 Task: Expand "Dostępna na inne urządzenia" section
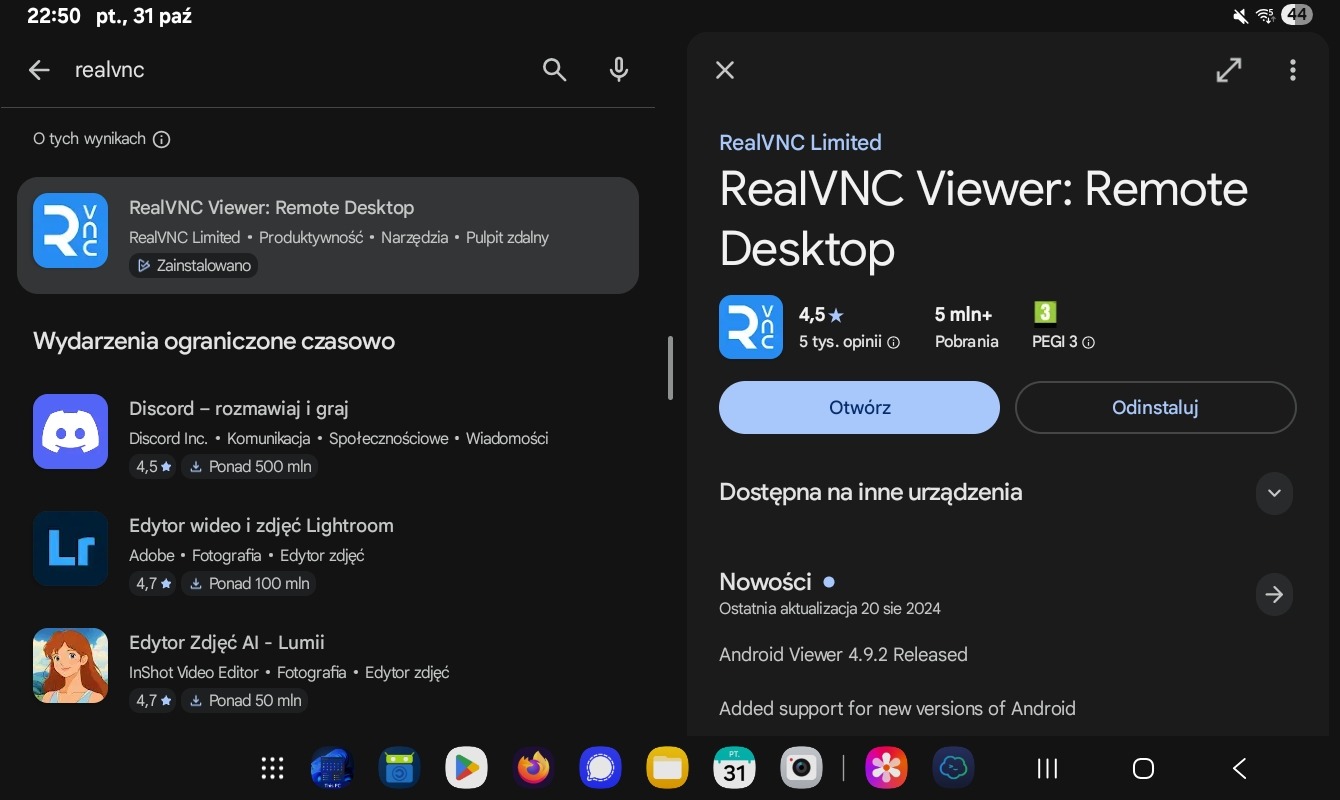[x=1273, y=493]
